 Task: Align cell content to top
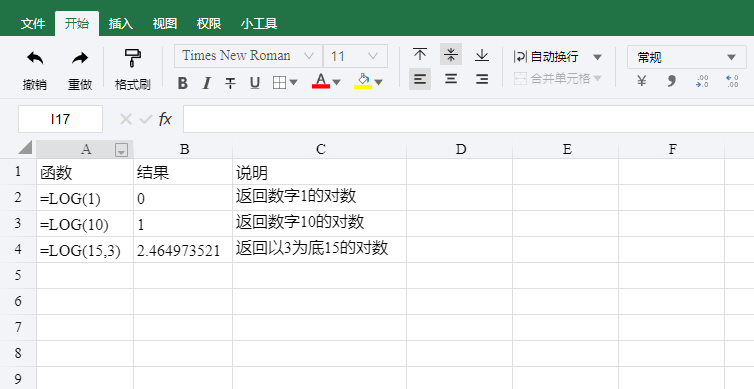click(420, 54)
